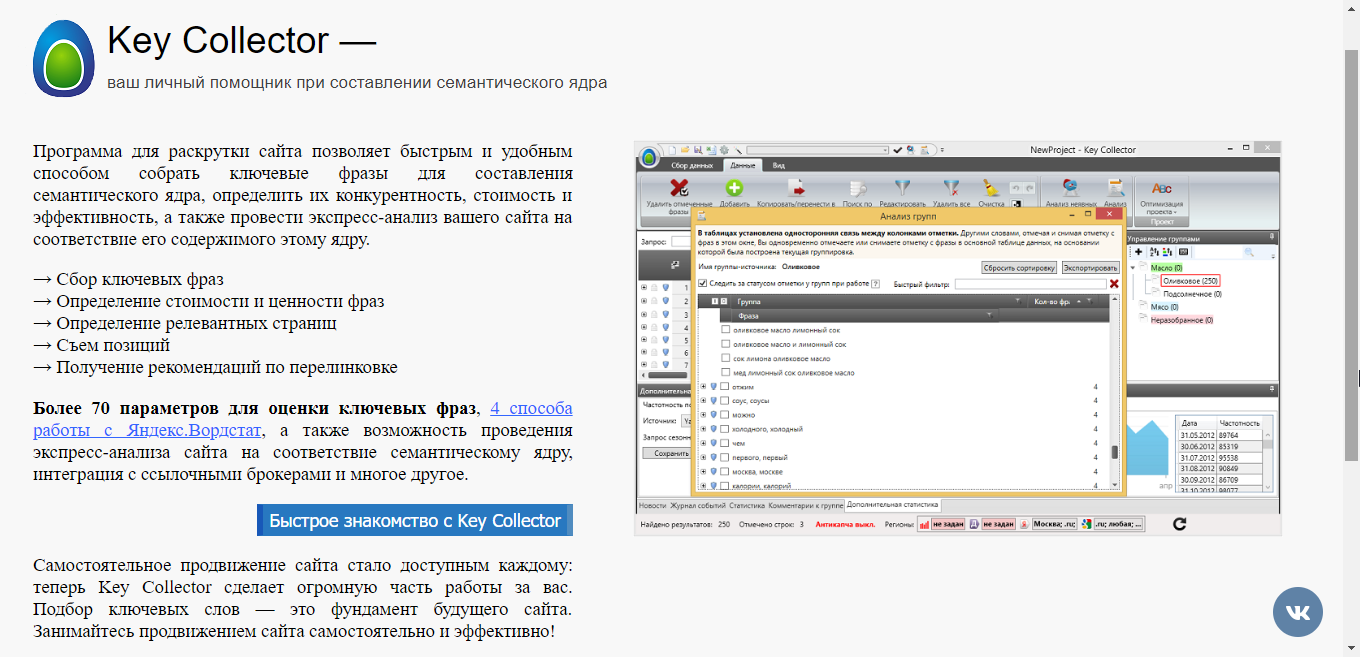This screenshot has height=657, width=1360.
Task: Click the green 'Добавить' plus icon
Action: (x=734, y=187)
